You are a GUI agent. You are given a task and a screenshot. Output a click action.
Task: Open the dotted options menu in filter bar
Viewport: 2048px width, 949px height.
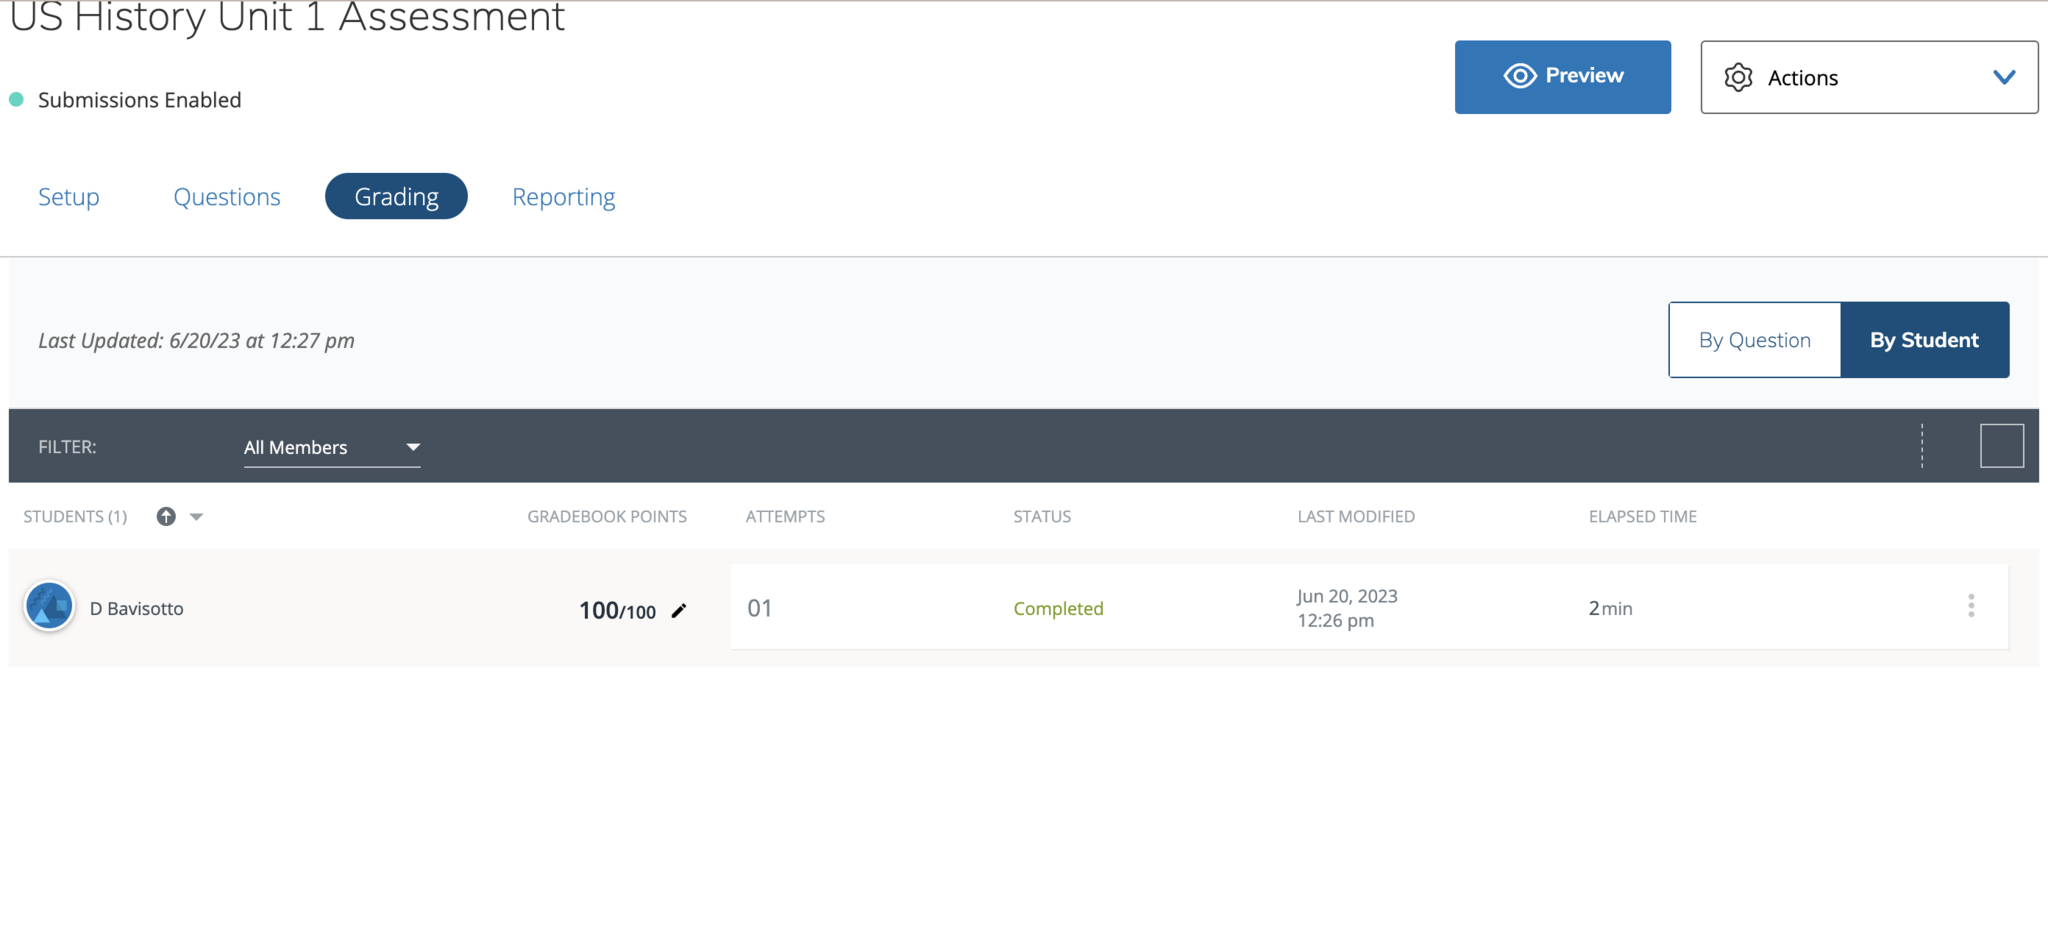tap(1921, 446)
